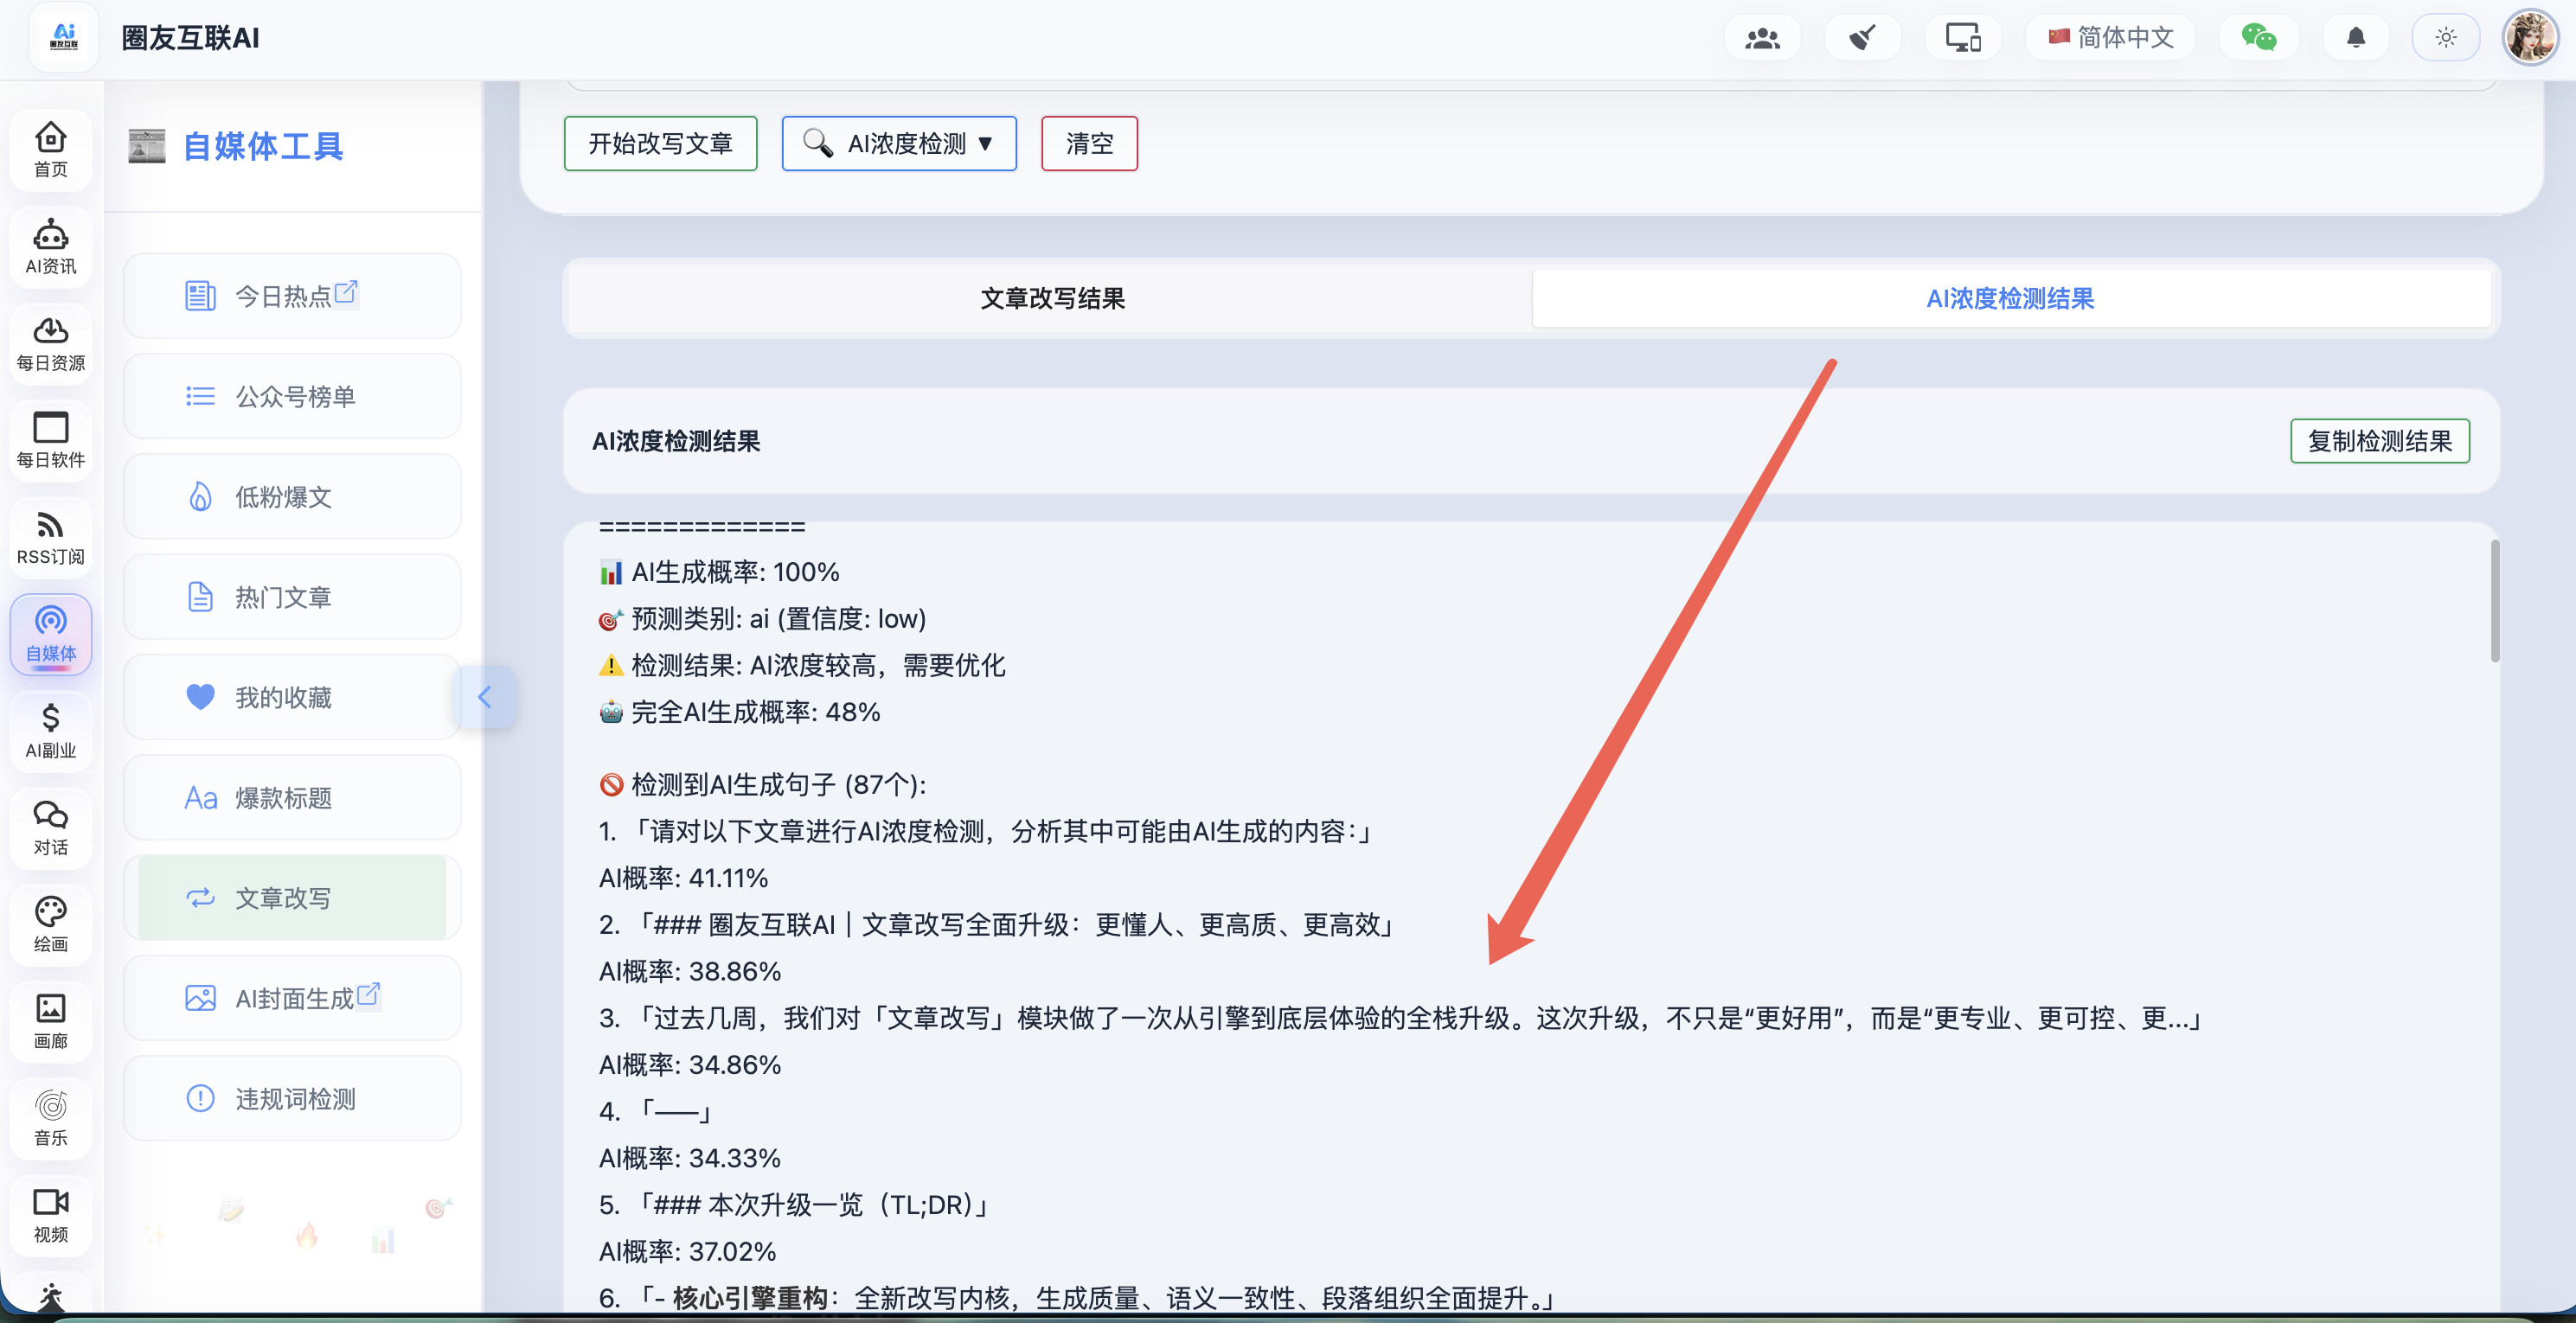2576x1323 pixels.
Task: Click the WeChat icon in header
Action: pyautogui.click(x=2258, y=38)
